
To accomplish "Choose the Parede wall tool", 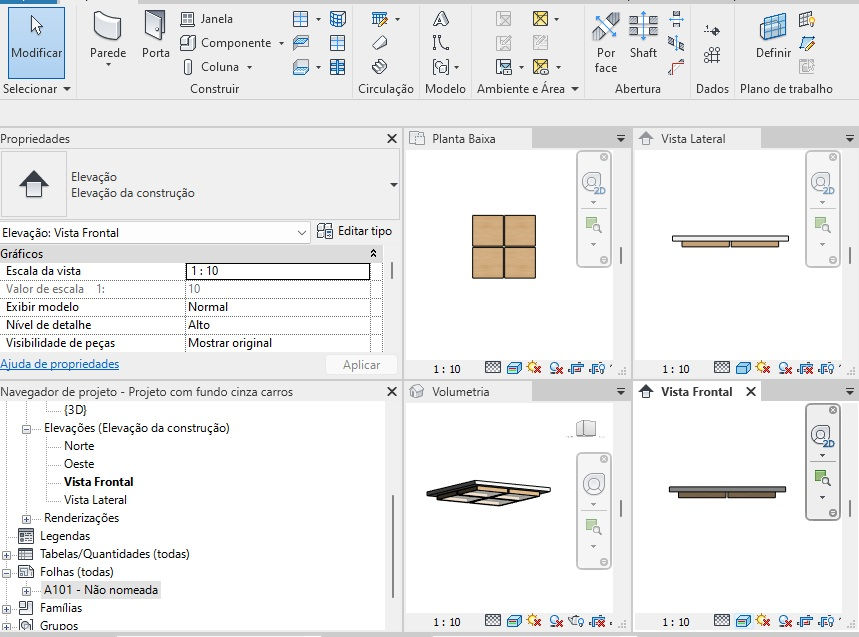I will click(108, 41).
